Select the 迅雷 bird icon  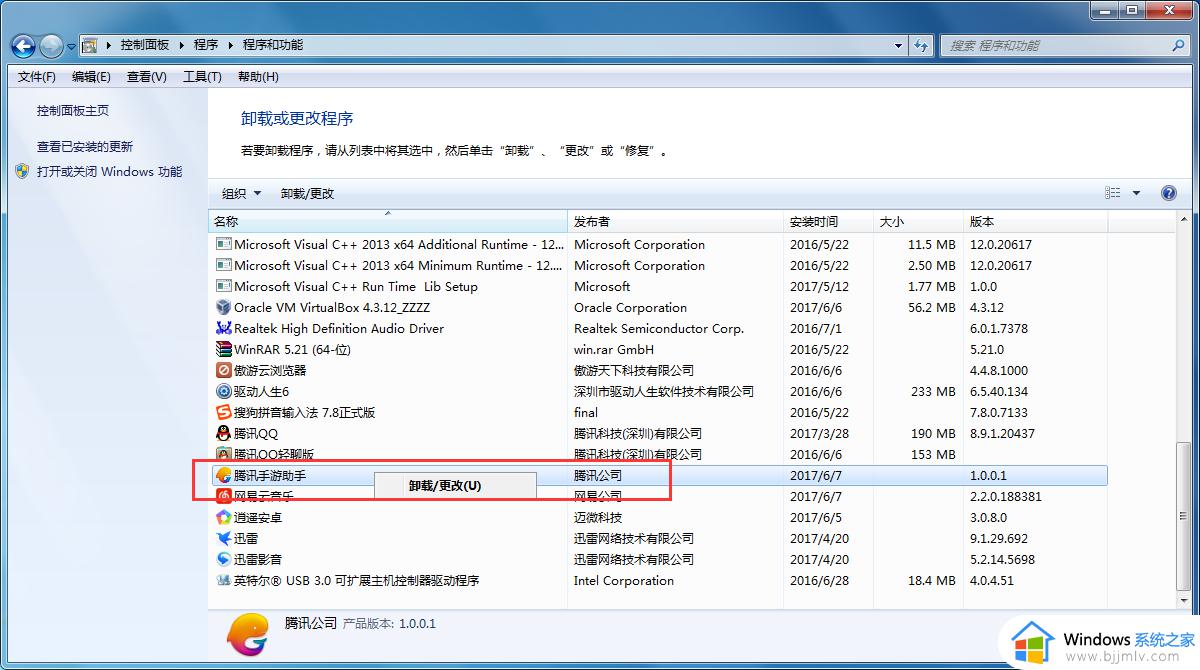tap(224, 539)
